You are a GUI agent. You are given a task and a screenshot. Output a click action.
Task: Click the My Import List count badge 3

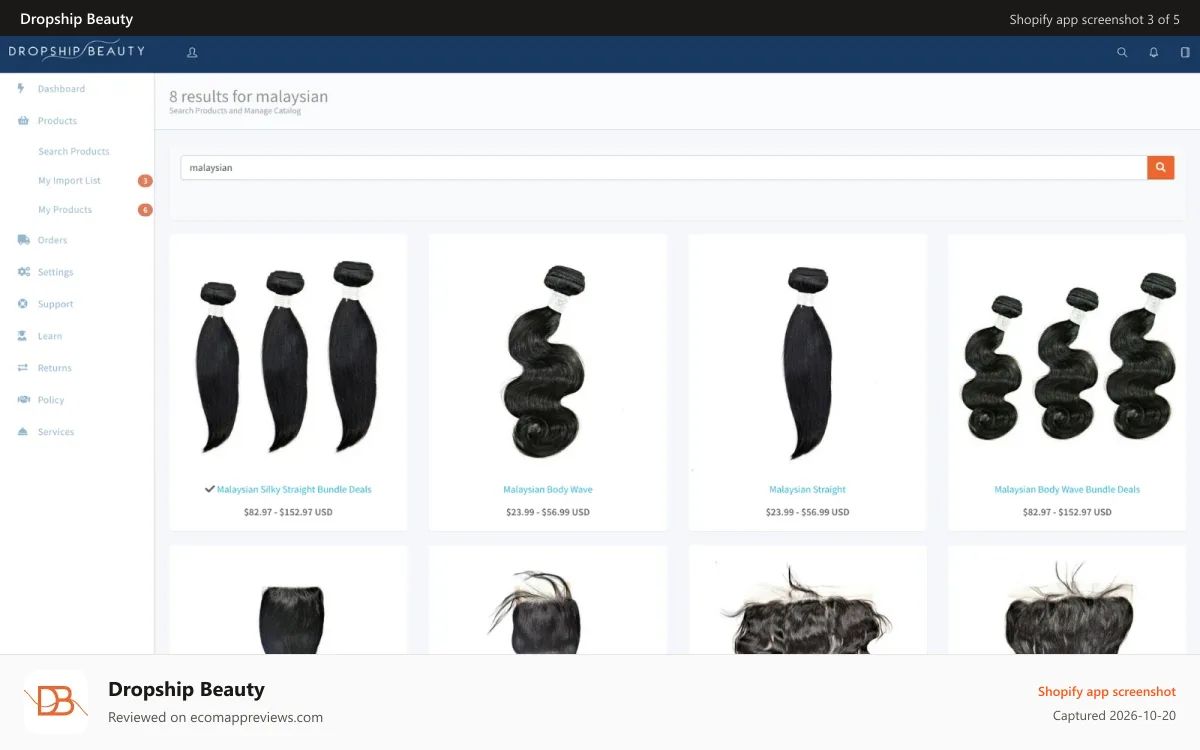(x=145, y=181)
